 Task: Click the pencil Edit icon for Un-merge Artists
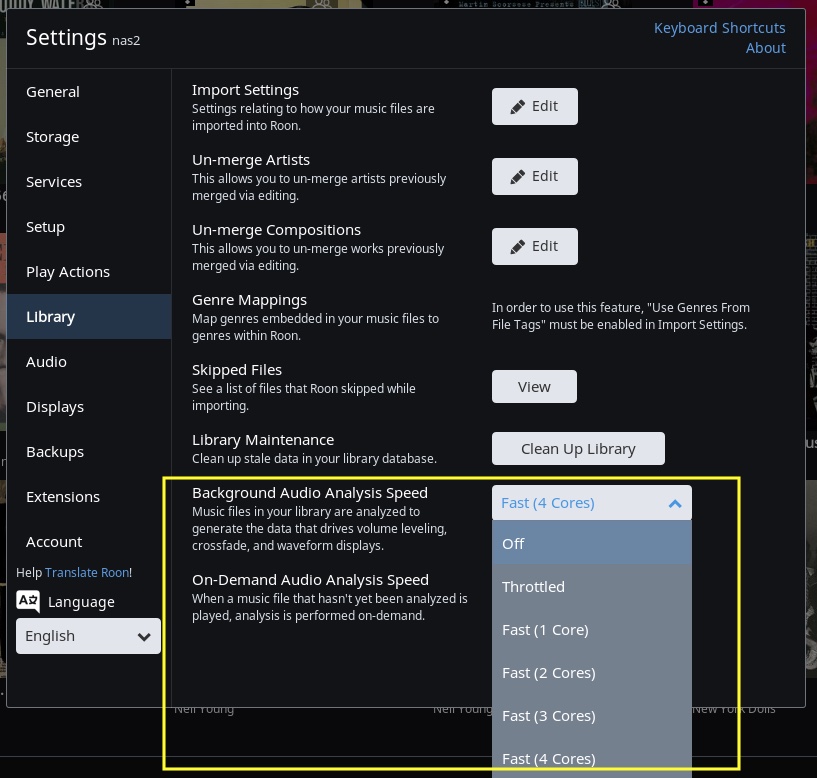coord(518,176)
